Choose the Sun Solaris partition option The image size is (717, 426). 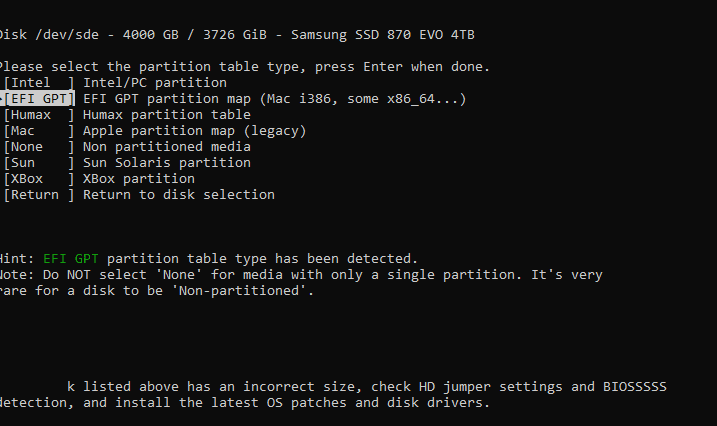38,163
